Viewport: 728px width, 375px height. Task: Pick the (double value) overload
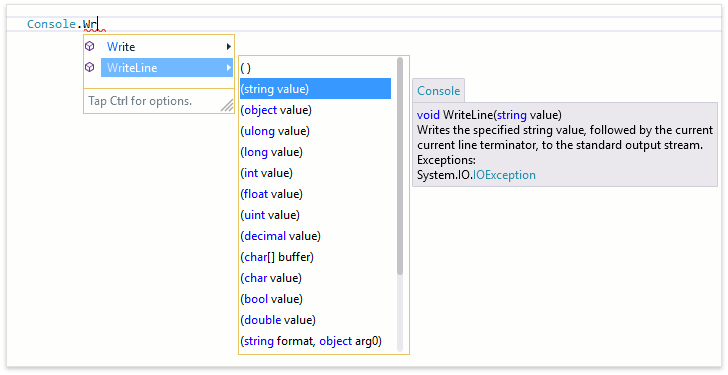[316, 320]
